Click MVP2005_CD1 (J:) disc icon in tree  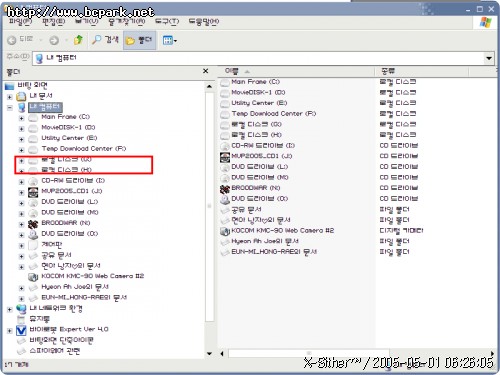33,192
